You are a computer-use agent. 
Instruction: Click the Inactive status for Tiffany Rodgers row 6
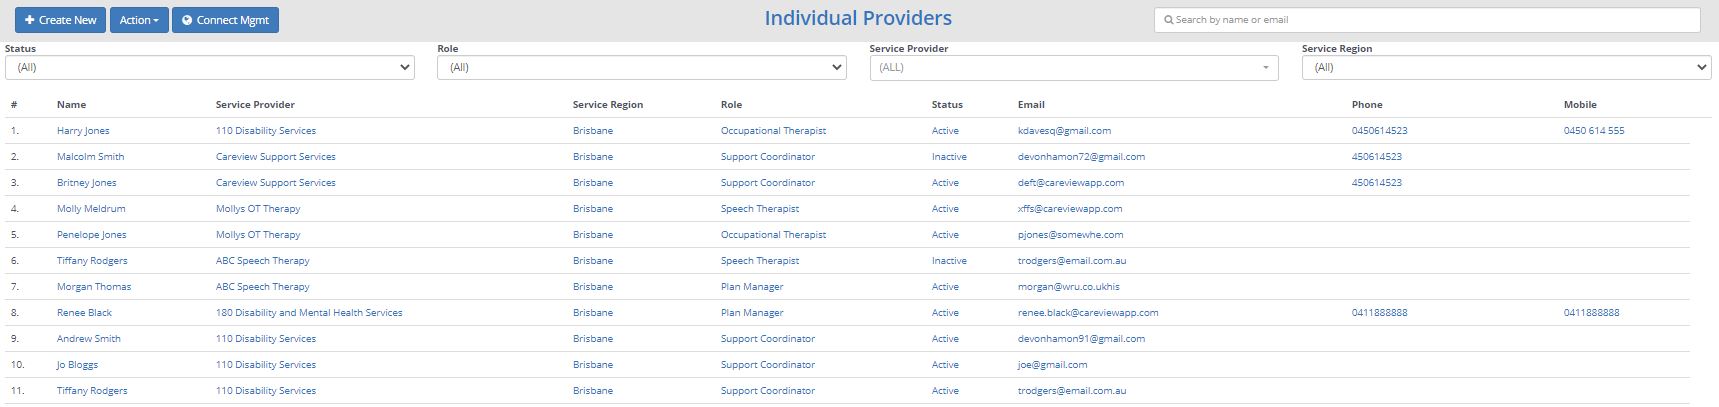click(x=949, y=261)
